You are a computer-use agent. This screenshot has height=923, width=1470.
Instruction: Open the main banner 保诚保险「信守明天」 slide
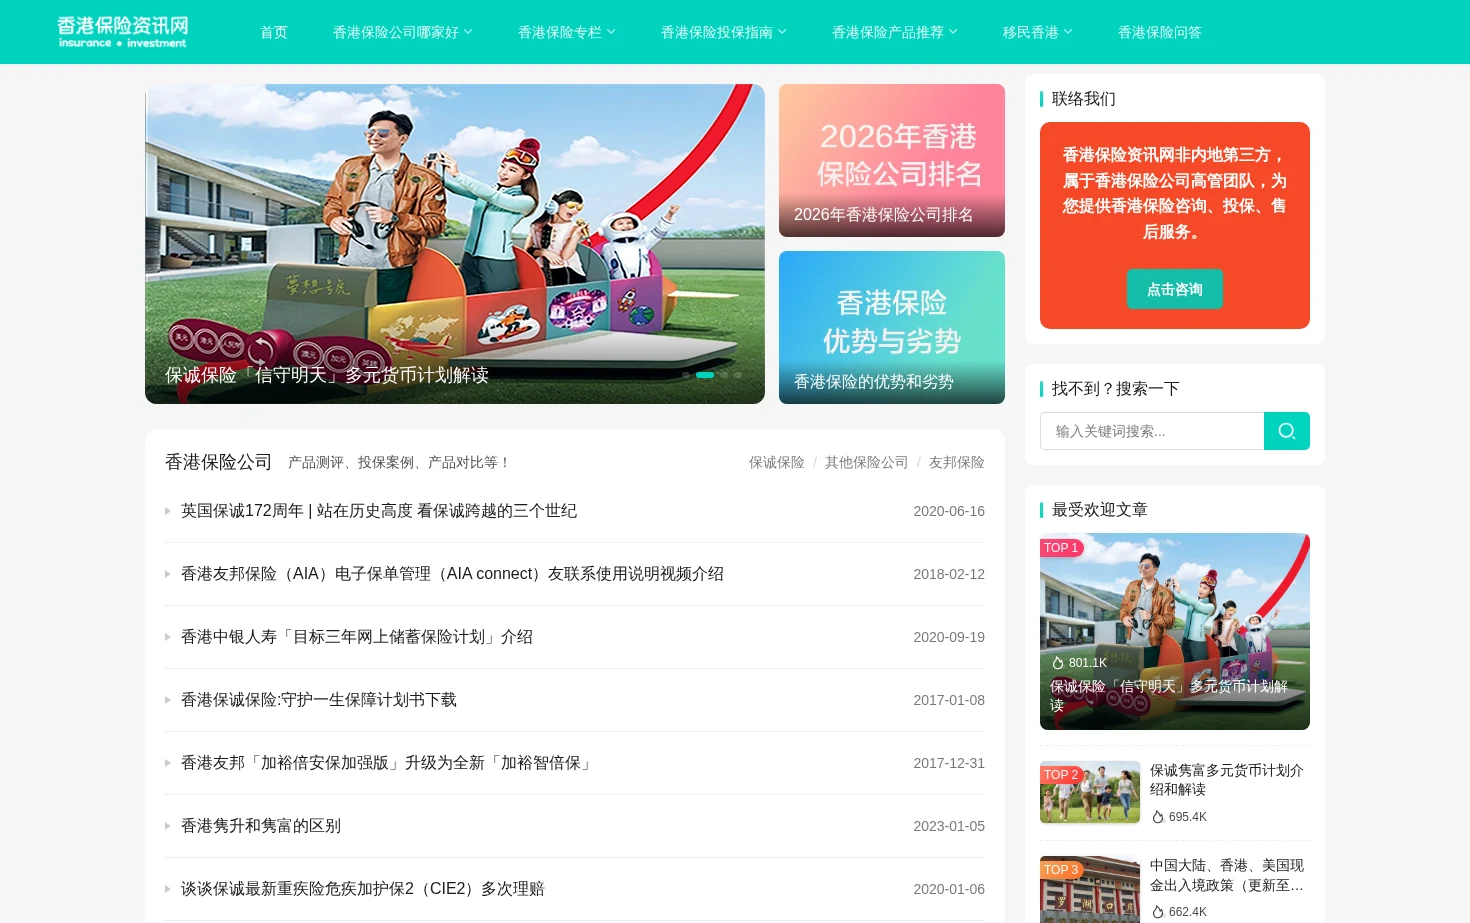coord(455,244)
